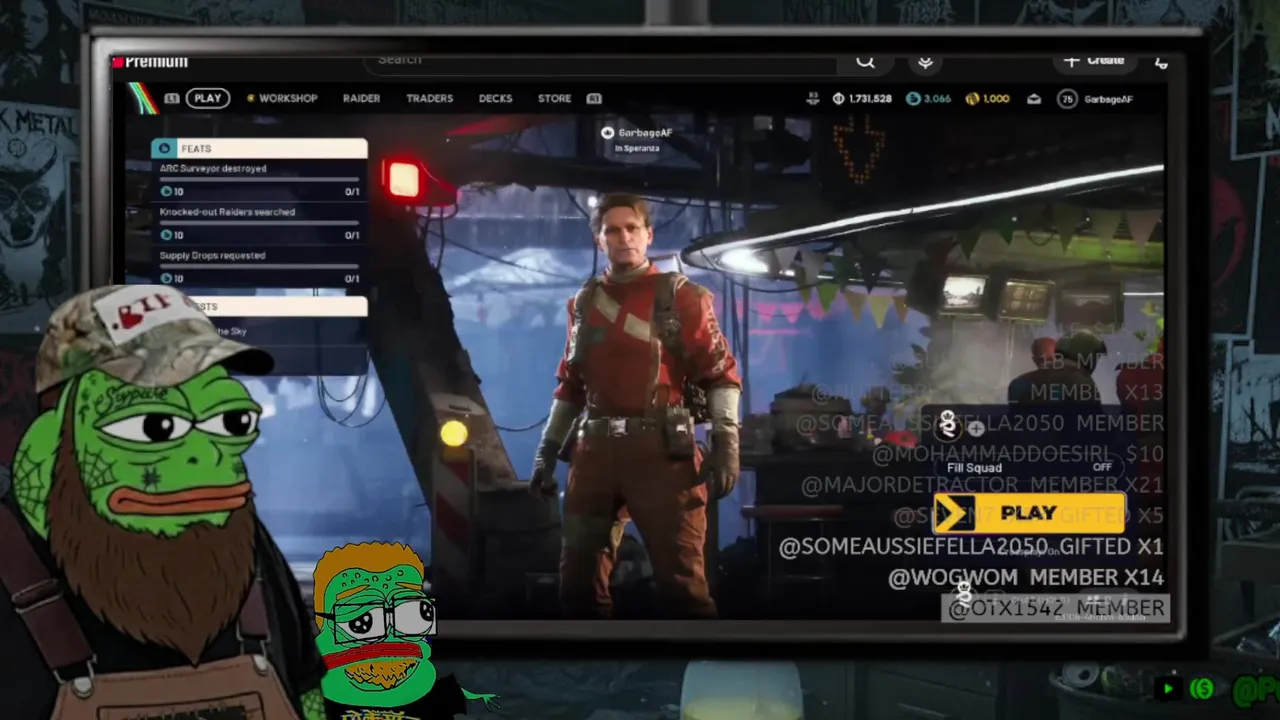
Task: Click the Supply Drops requested progress bar
Action: pos(259,267)
